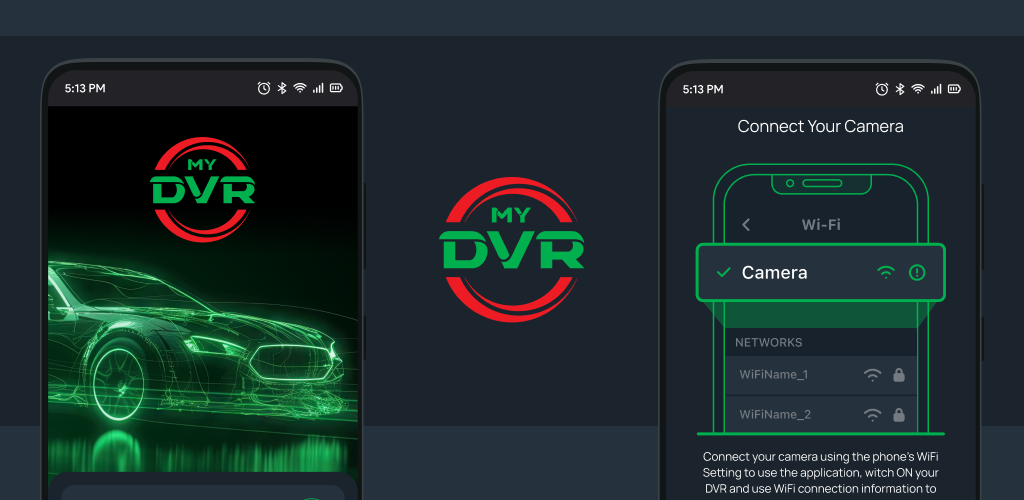Tap the green WiFi icon in Camera row
1024x500 pixels.
(x=886, y=273)
